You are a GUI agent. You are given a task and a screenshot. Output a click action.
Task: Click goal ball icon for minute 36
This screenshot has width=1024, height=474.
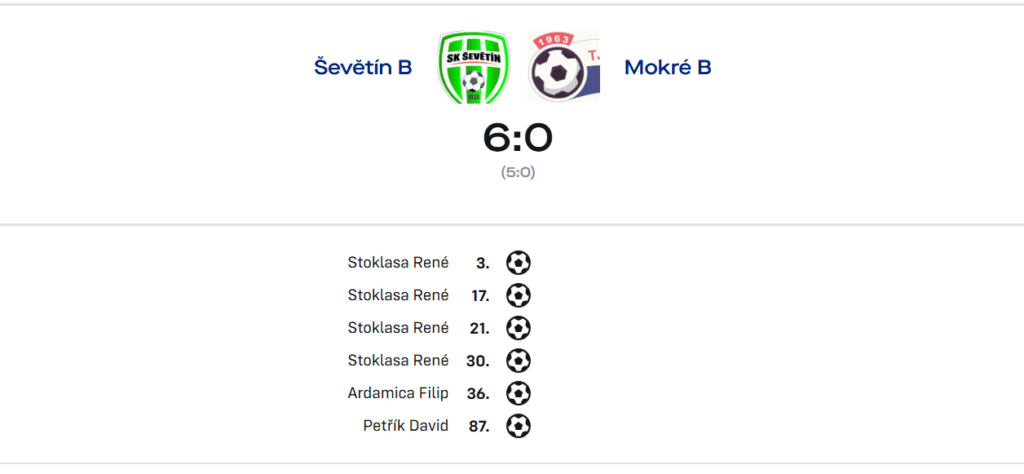pos(518,394)
